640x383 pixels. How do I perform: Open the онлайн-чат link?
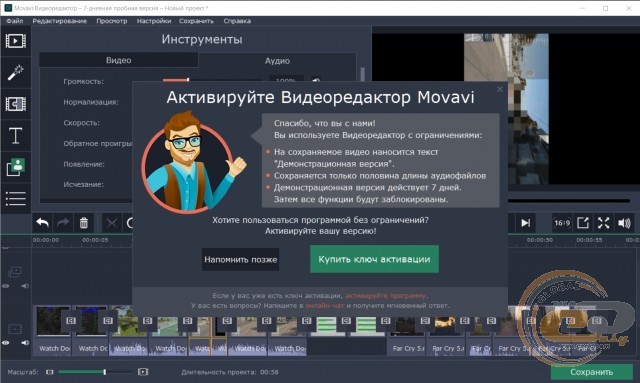[325, 305]
